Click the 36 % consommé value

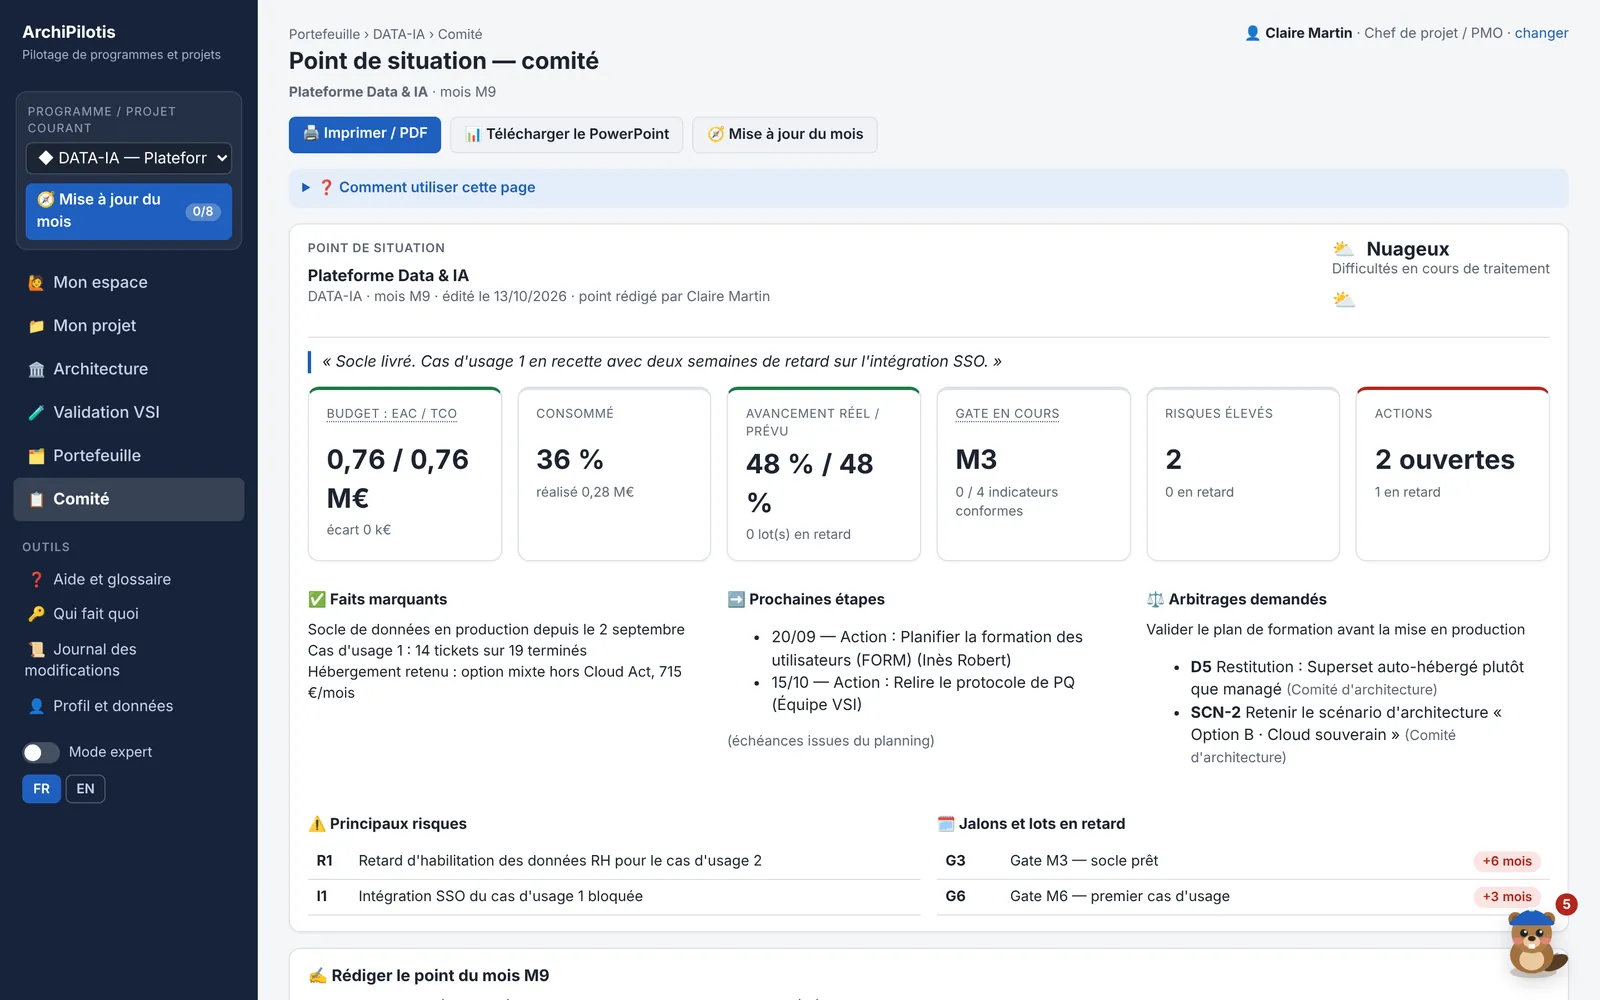(x=570, y=459)
